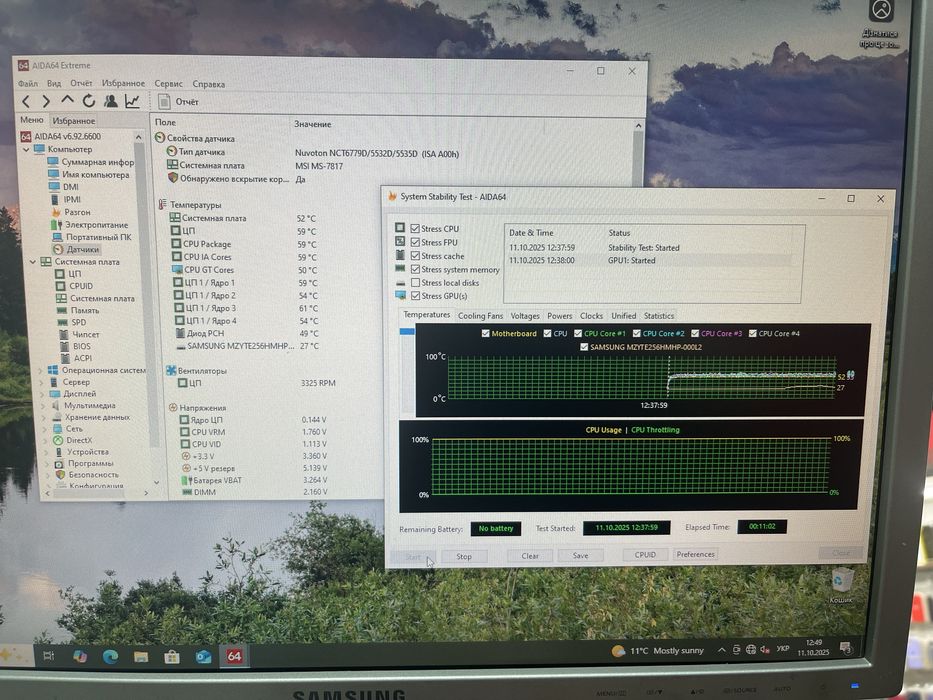Select Датчики in the tree
This screenshot has height=700, width=933.
[x=76, y=249]
